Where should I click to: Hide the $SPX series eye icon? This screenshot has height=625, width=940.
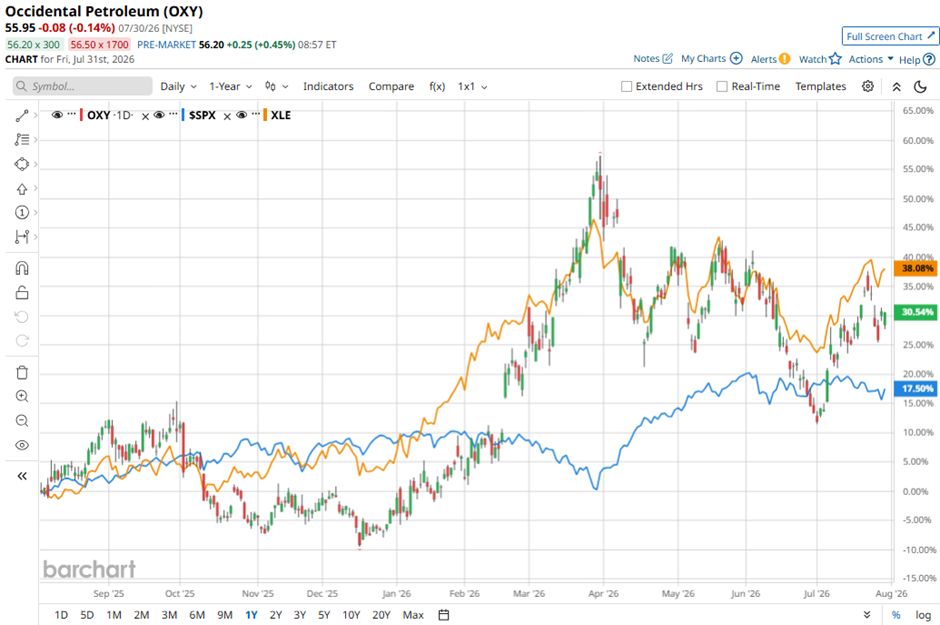159,115
